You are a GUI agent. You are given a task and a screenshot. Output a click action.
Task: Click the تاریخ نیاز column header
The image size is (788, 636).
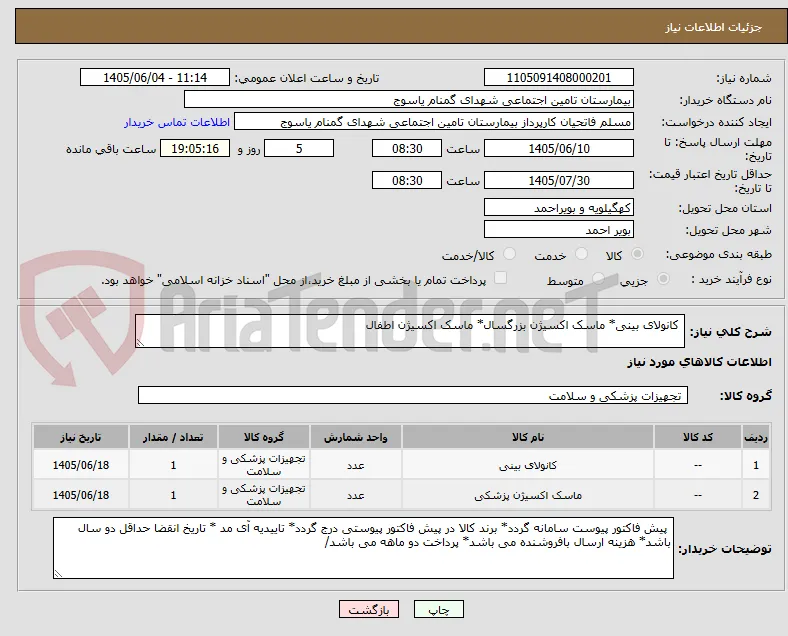tap(81, 437)
